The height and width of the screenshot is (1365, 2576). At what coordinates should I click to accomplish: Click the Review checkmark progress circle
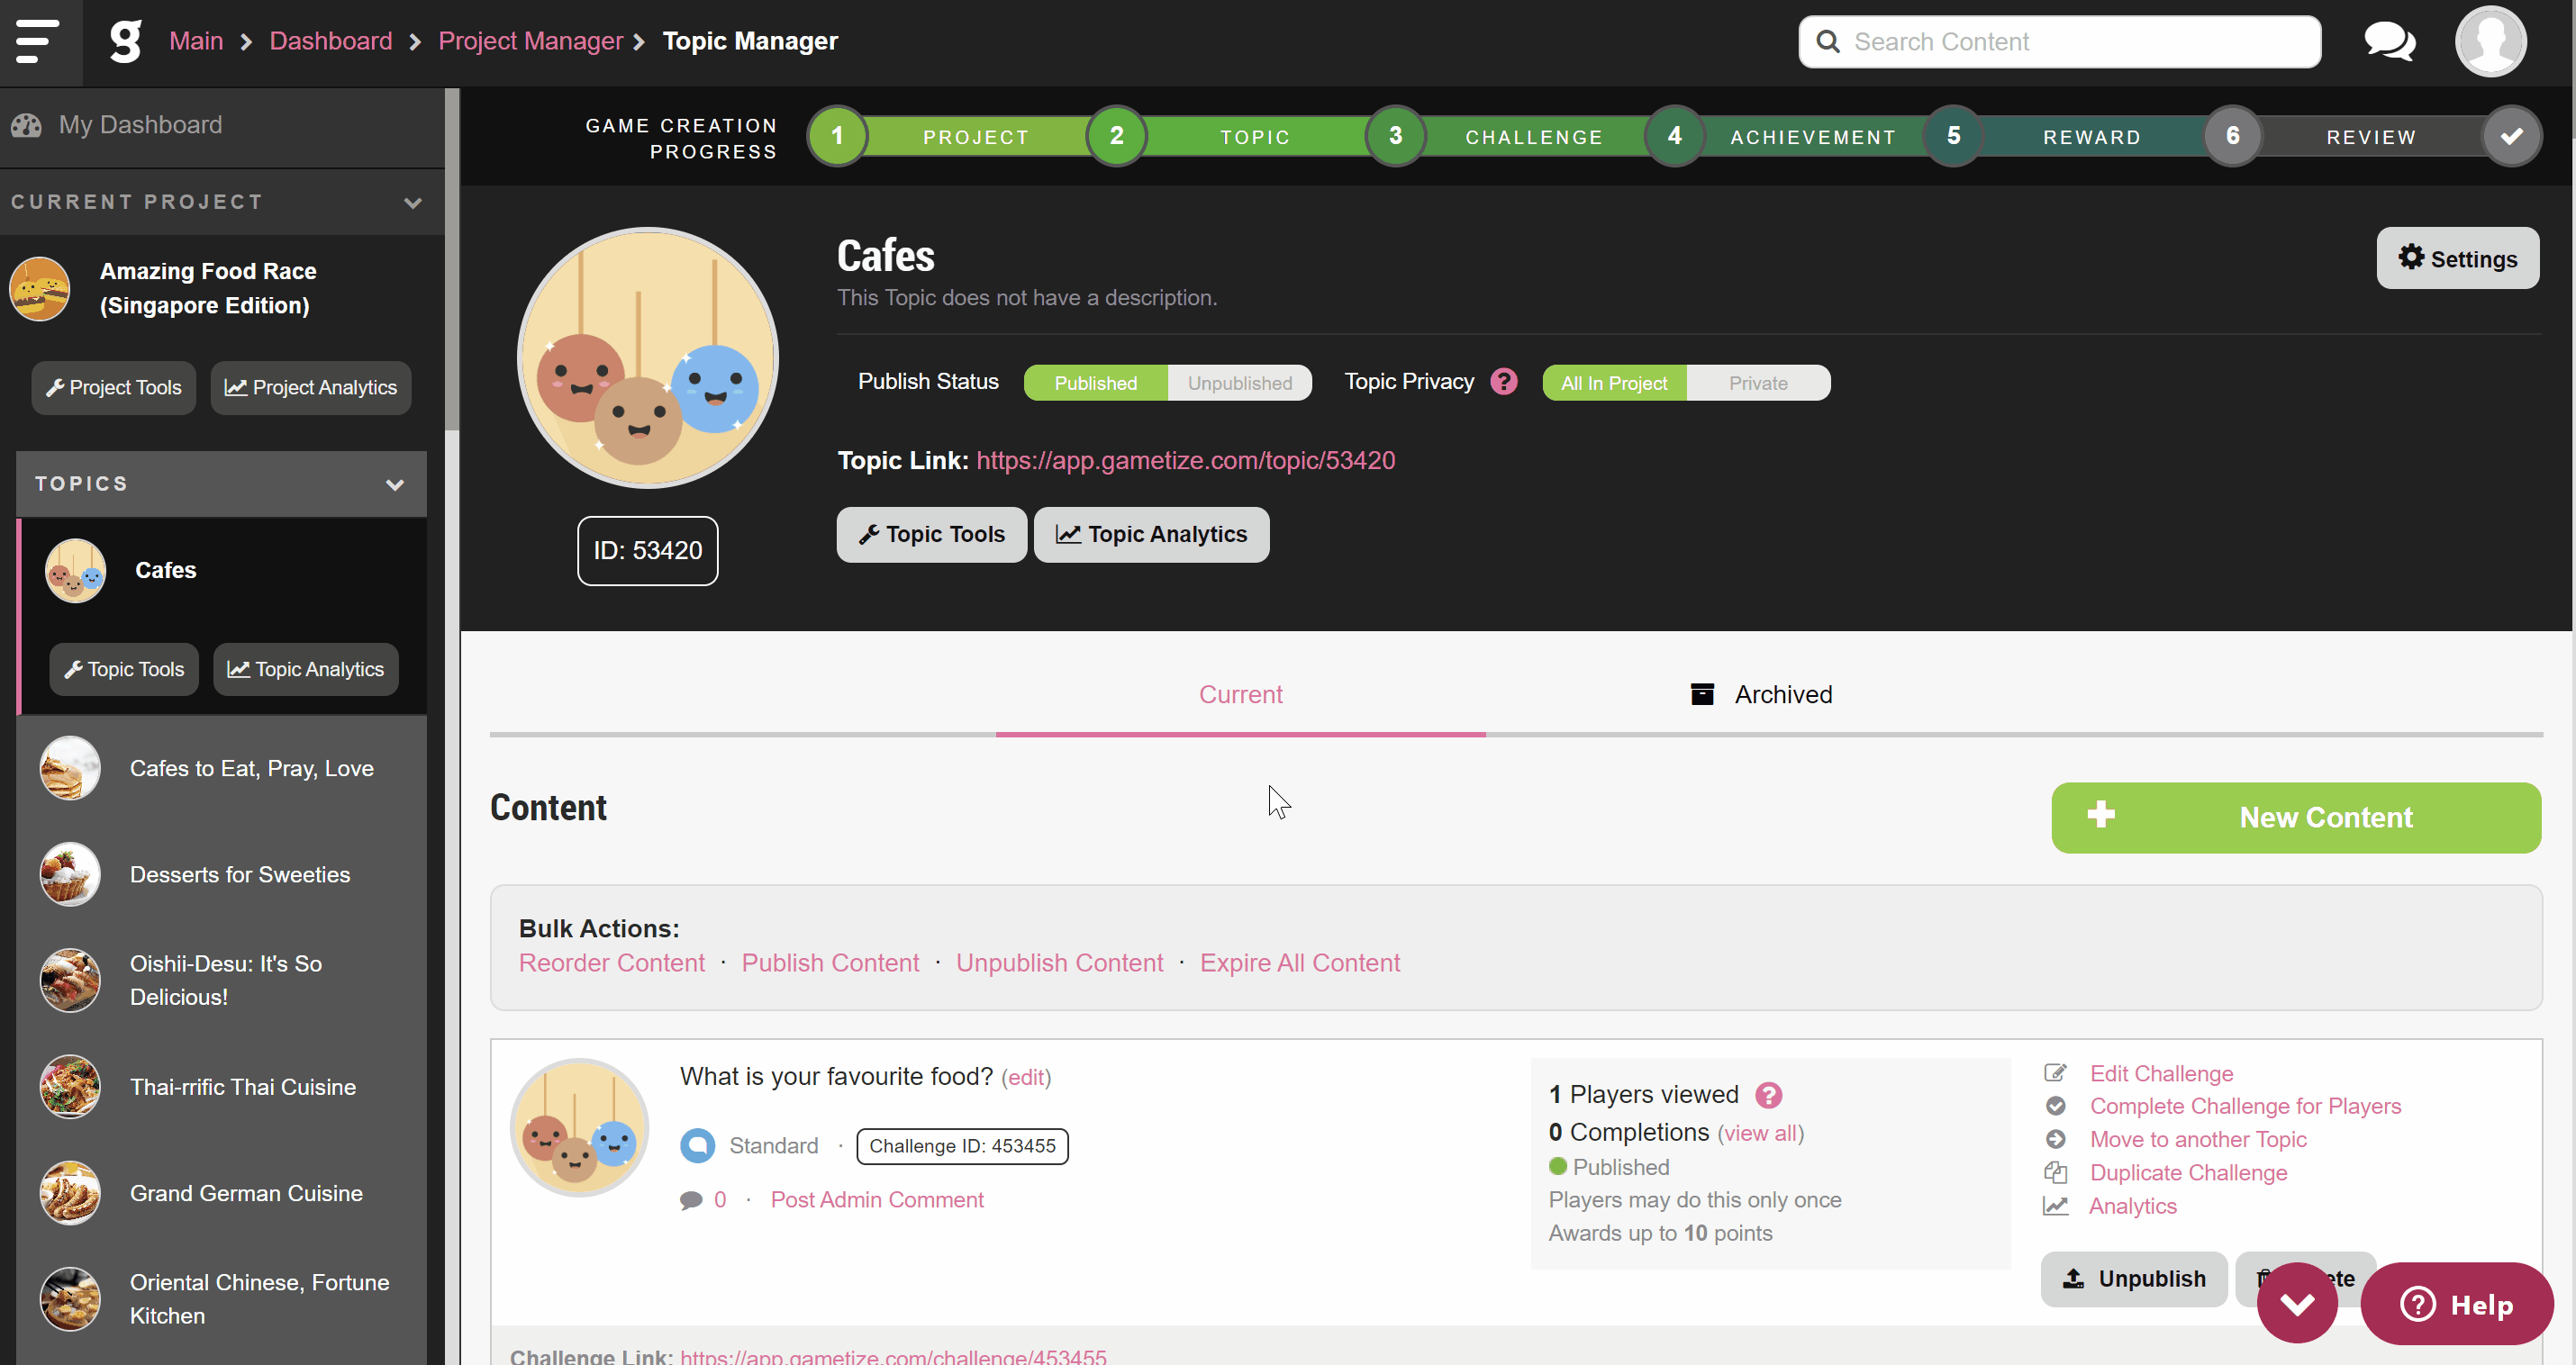2511,136
